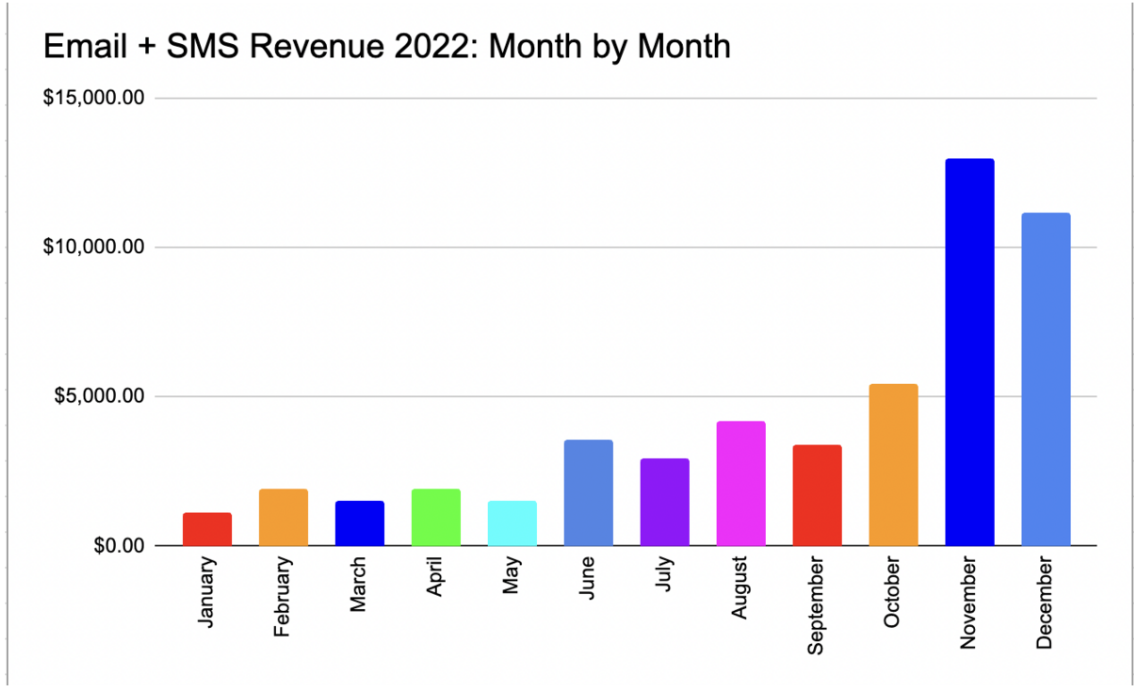Select the September red bar

tap(815, 495)
